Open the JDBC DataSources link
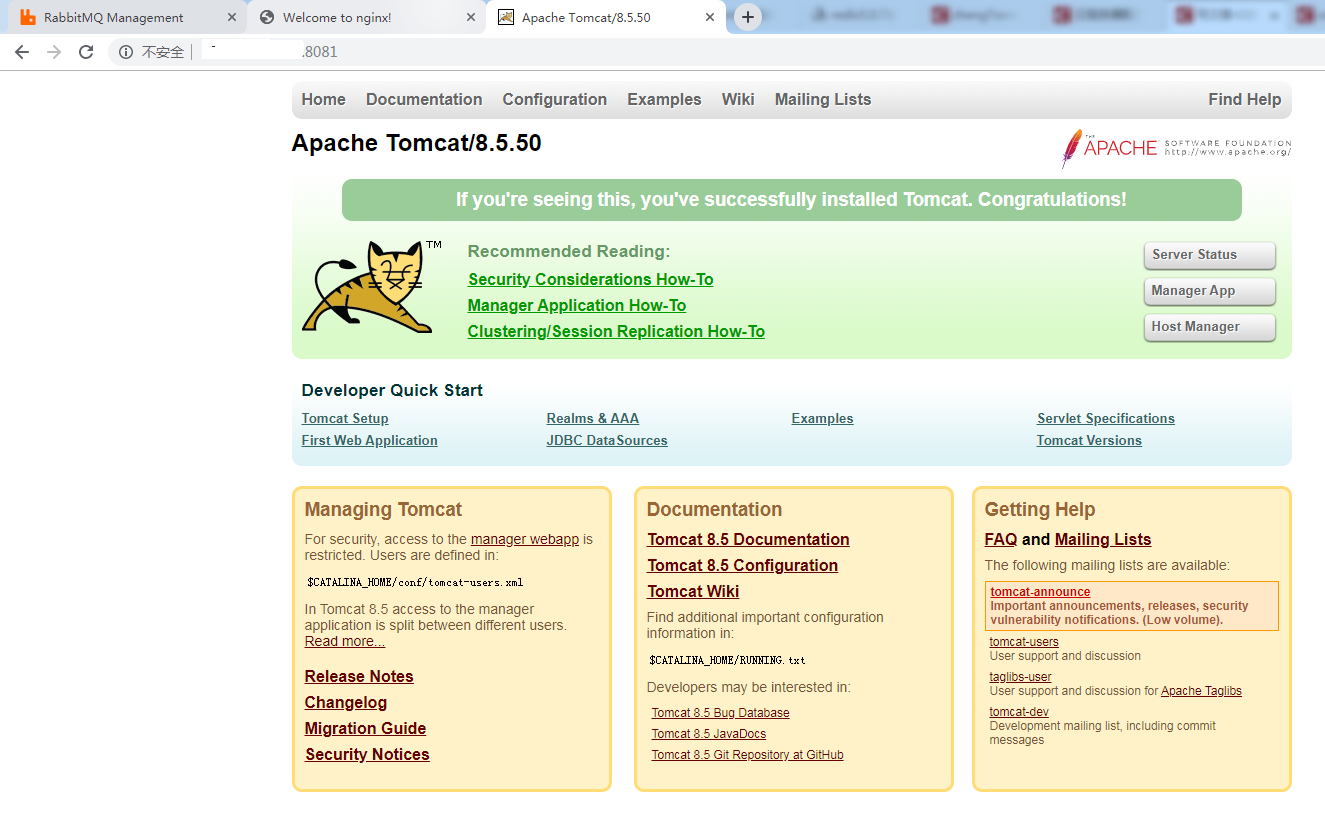 coord(607,441)
